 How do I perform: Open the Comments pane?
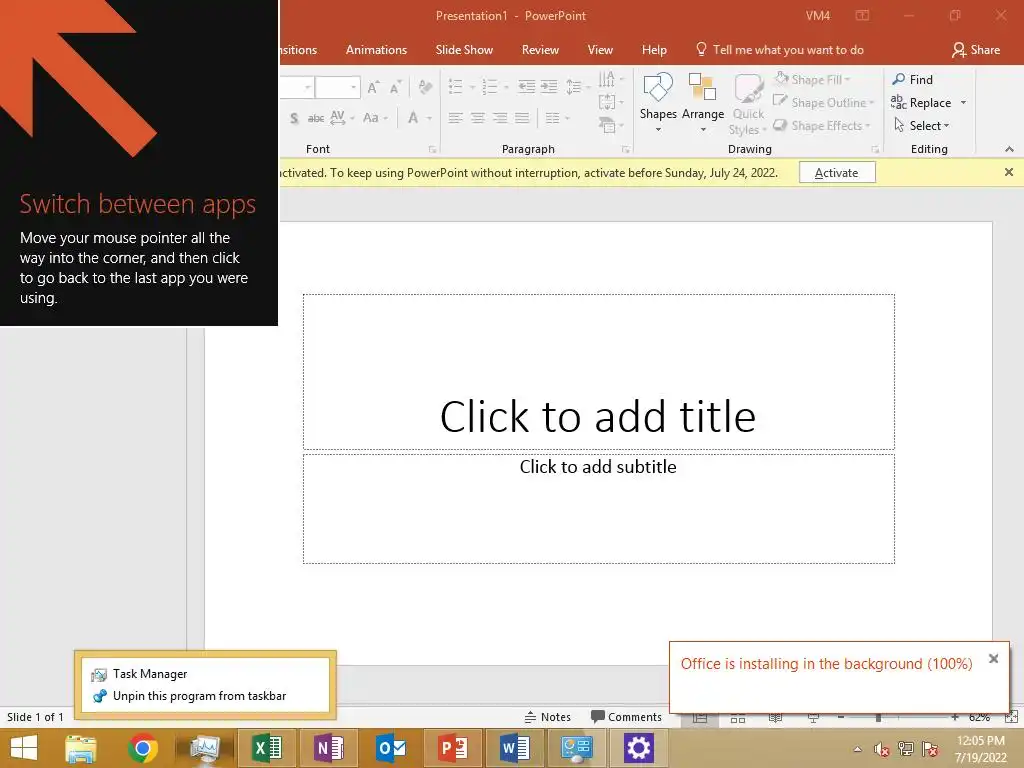(x=626, y=717)
